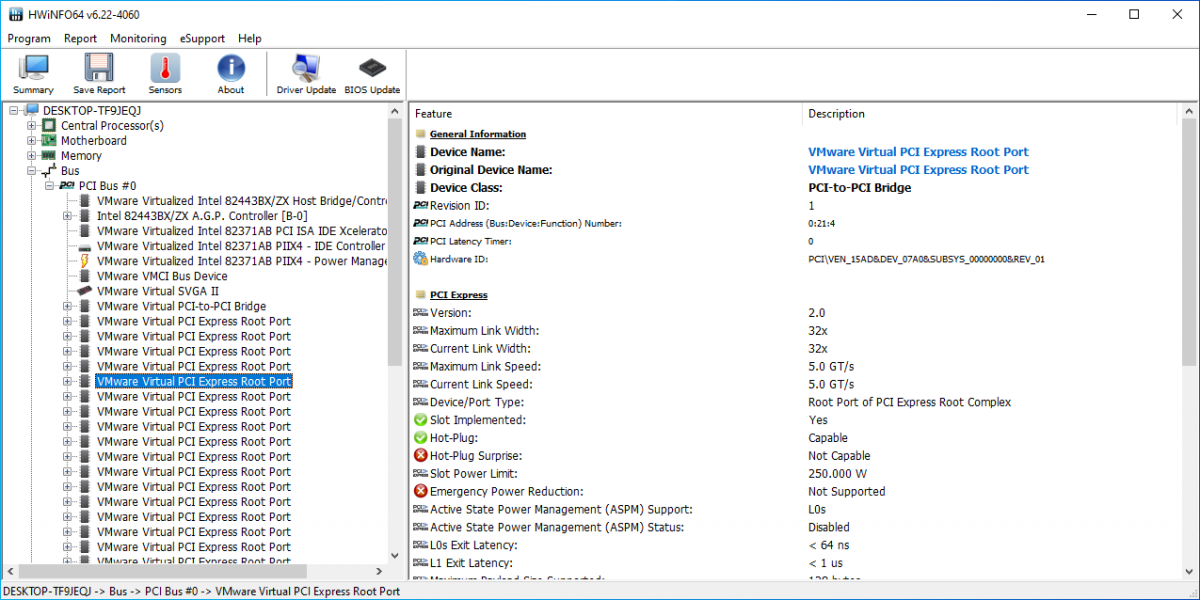Click the blue Device Name value link

pyautogui.click(x=917, y=152)
